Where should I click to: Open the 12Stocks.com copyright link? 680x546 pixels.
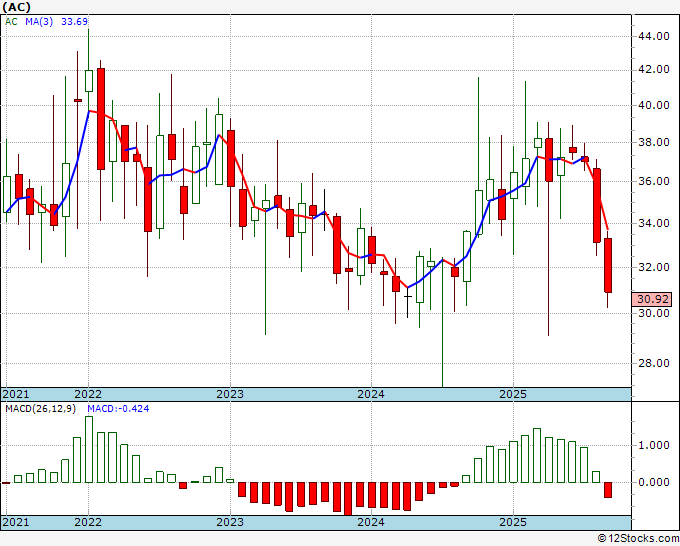(x=638, y=538)
